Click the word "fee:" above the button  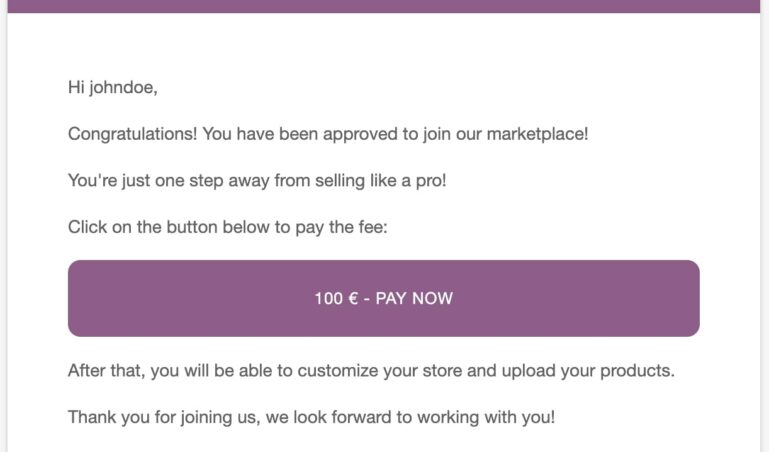point(370,227)
